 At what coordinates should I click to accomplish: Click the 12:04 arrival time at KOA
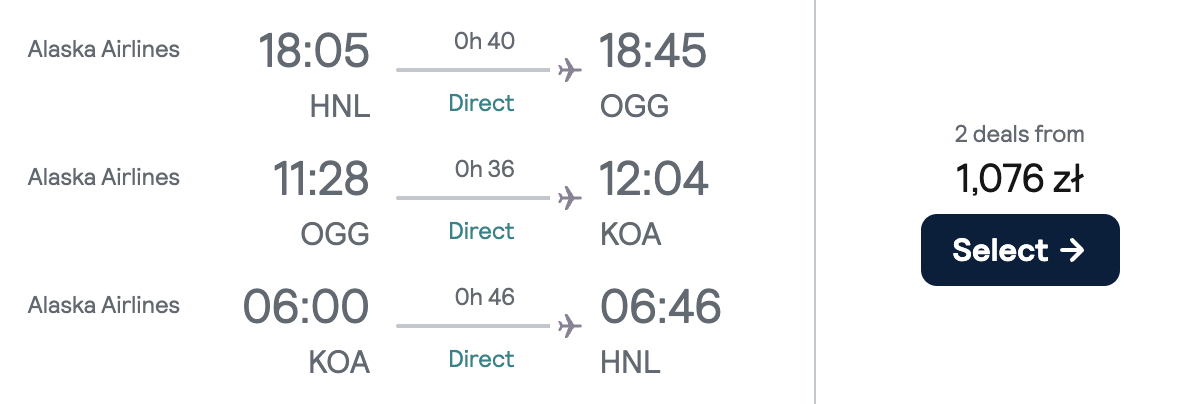tap(654, 179)
